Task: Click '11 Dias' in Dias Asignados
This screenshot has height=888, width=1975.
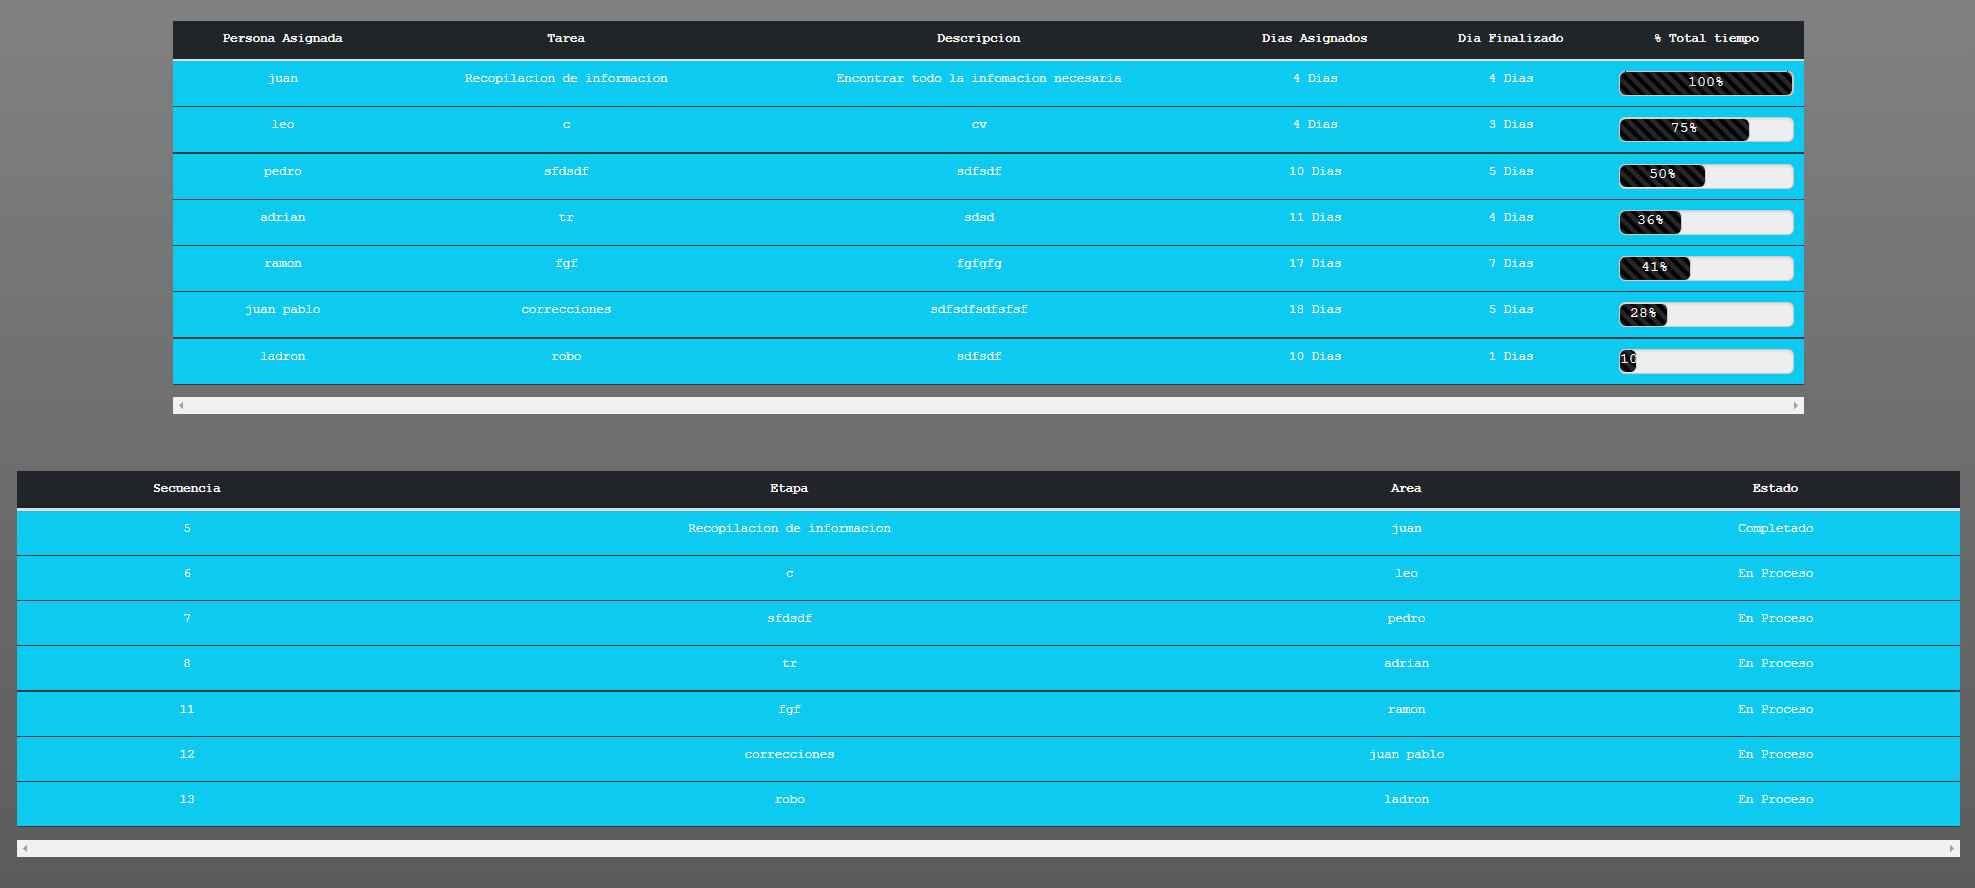Action: pyautogui.click(x=1315, y=217)
